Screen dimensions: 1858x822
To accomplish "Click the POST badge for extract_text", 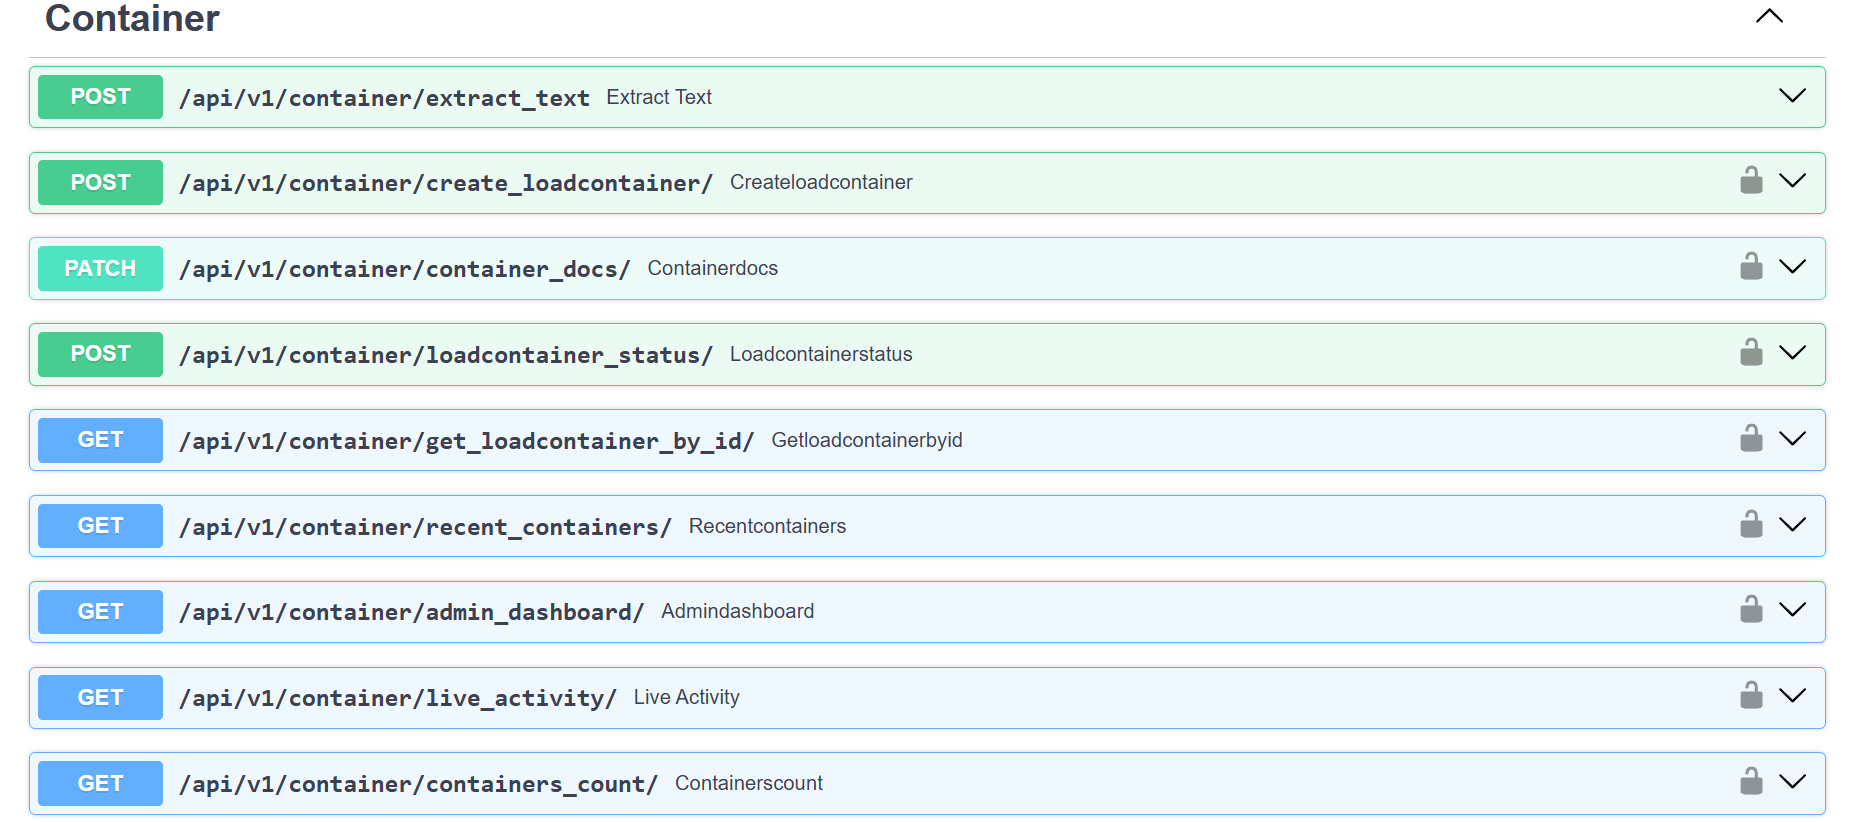I will click(100, 97).
